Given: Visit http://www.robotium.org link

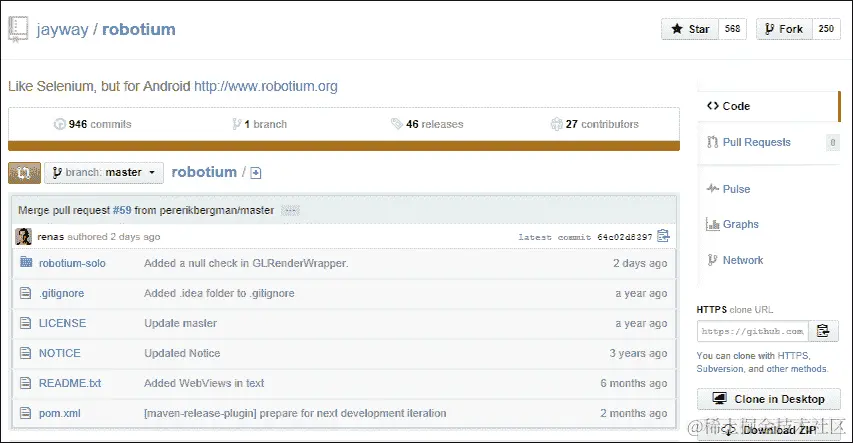Looking at the screenshot, I should point(266,87).
